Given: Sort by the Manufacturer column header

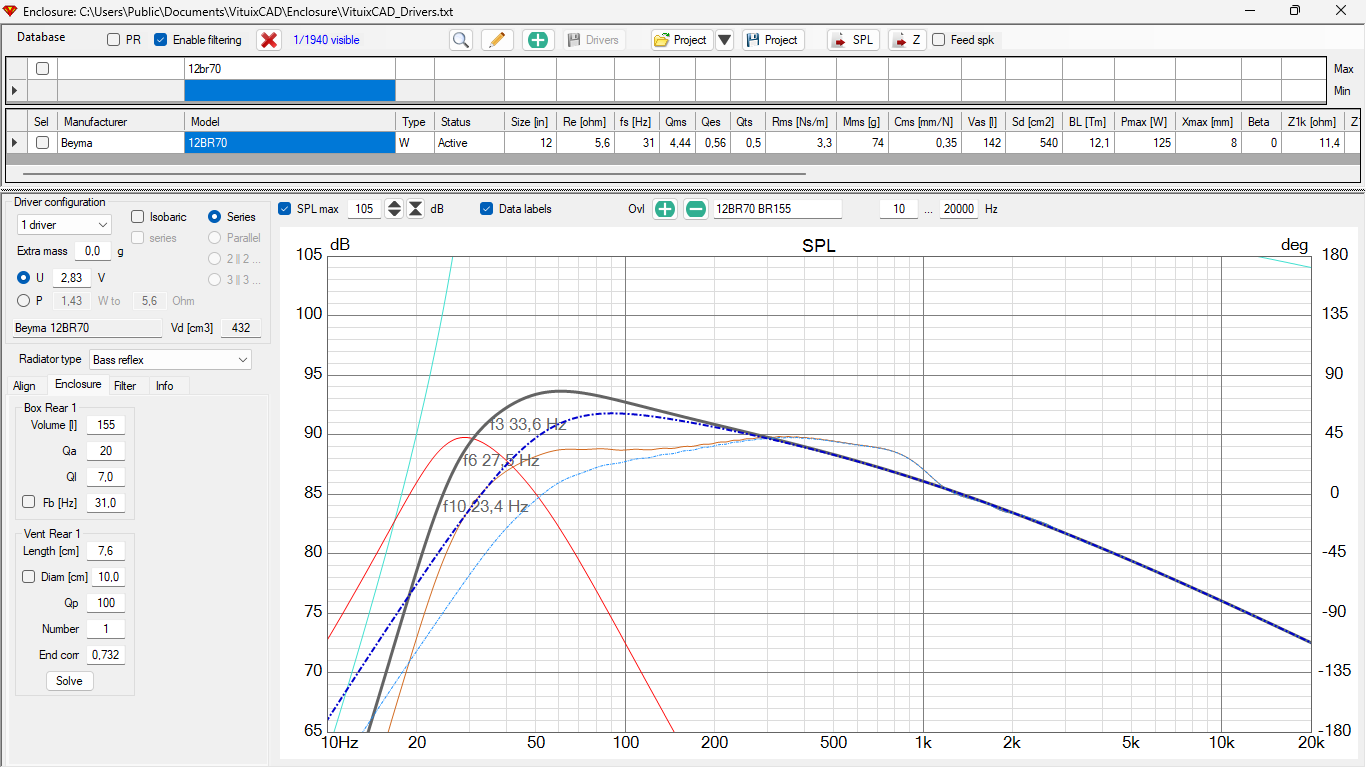Looking at the screenshot, I should (121, 122).
